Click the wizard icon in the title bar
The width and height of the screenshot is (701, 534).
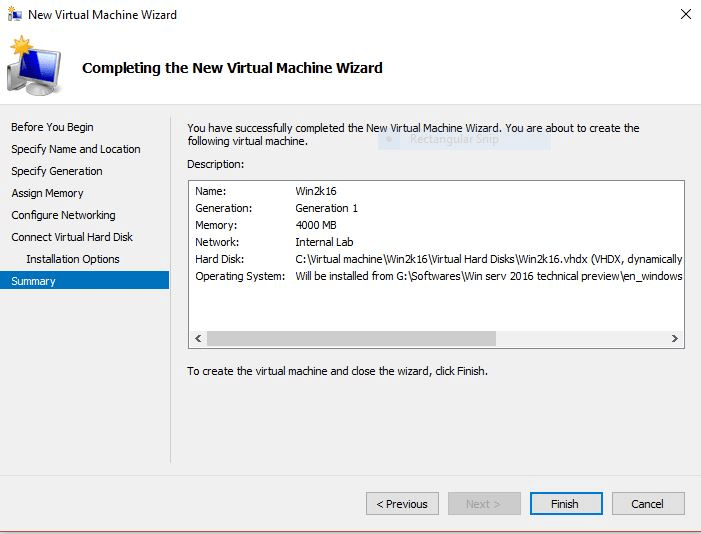(14, 15)
